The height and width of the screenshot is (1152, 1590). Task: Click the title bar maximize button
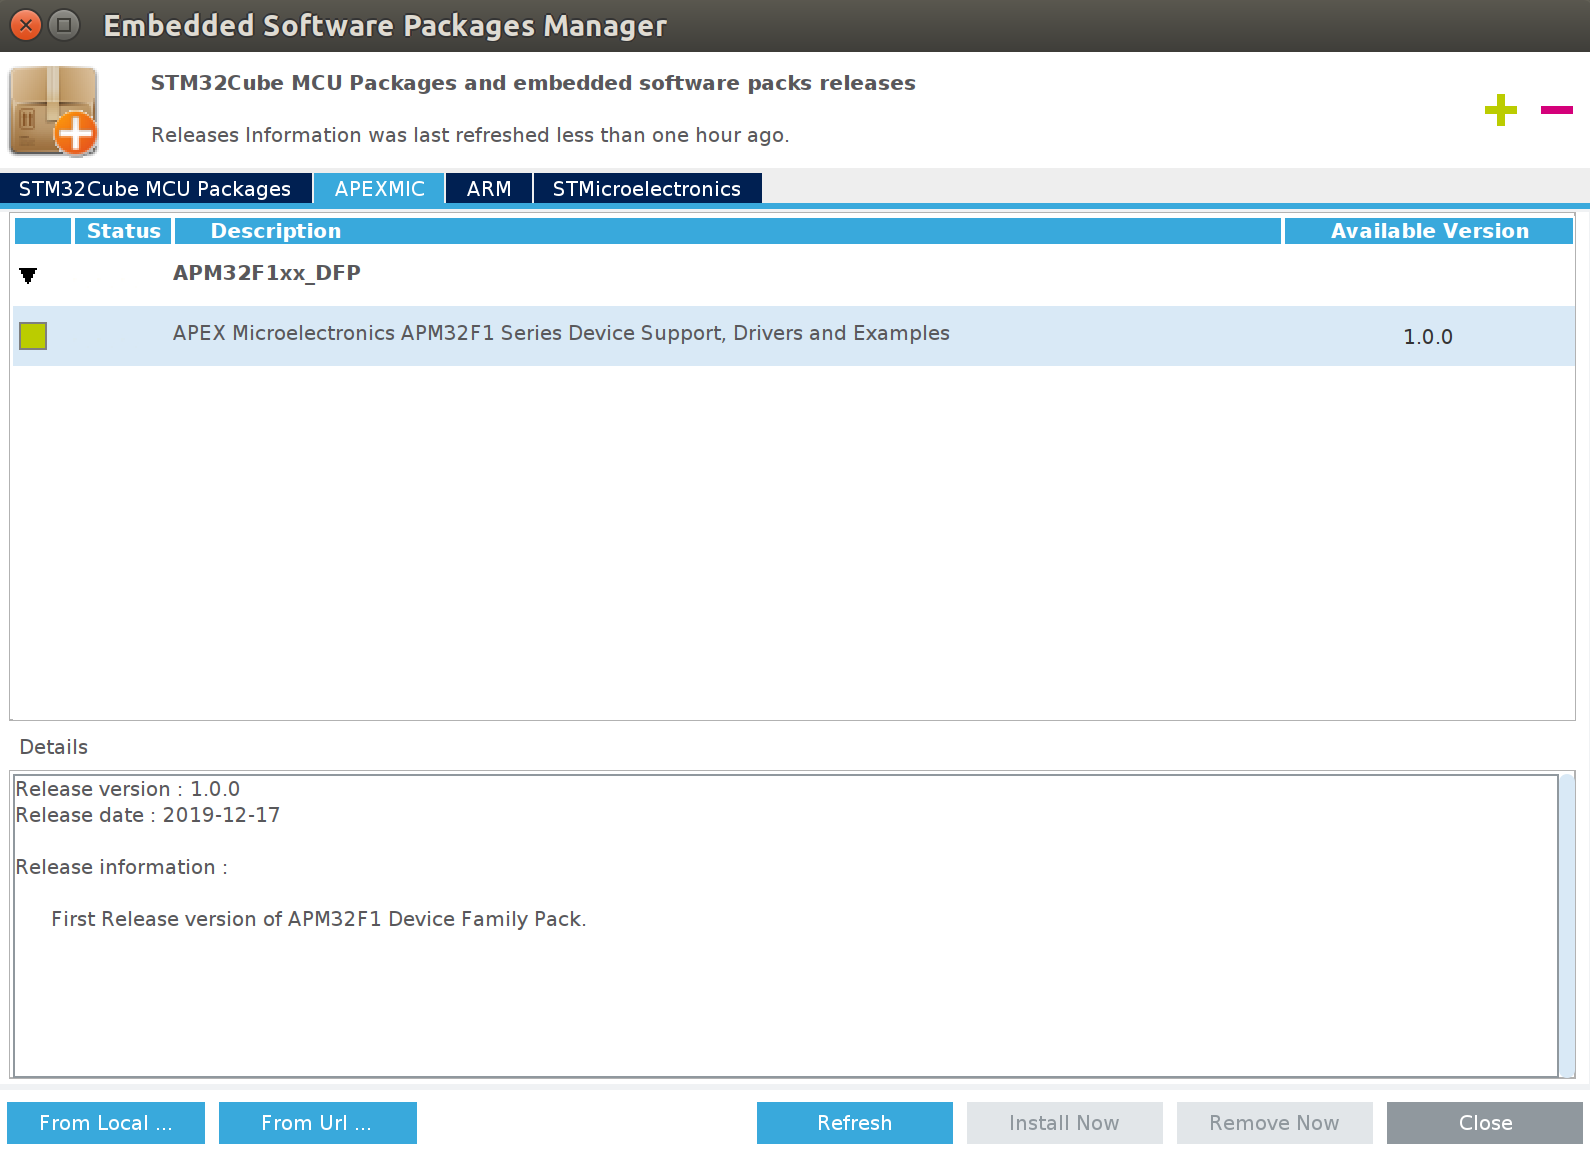click(x=64, y=25)
